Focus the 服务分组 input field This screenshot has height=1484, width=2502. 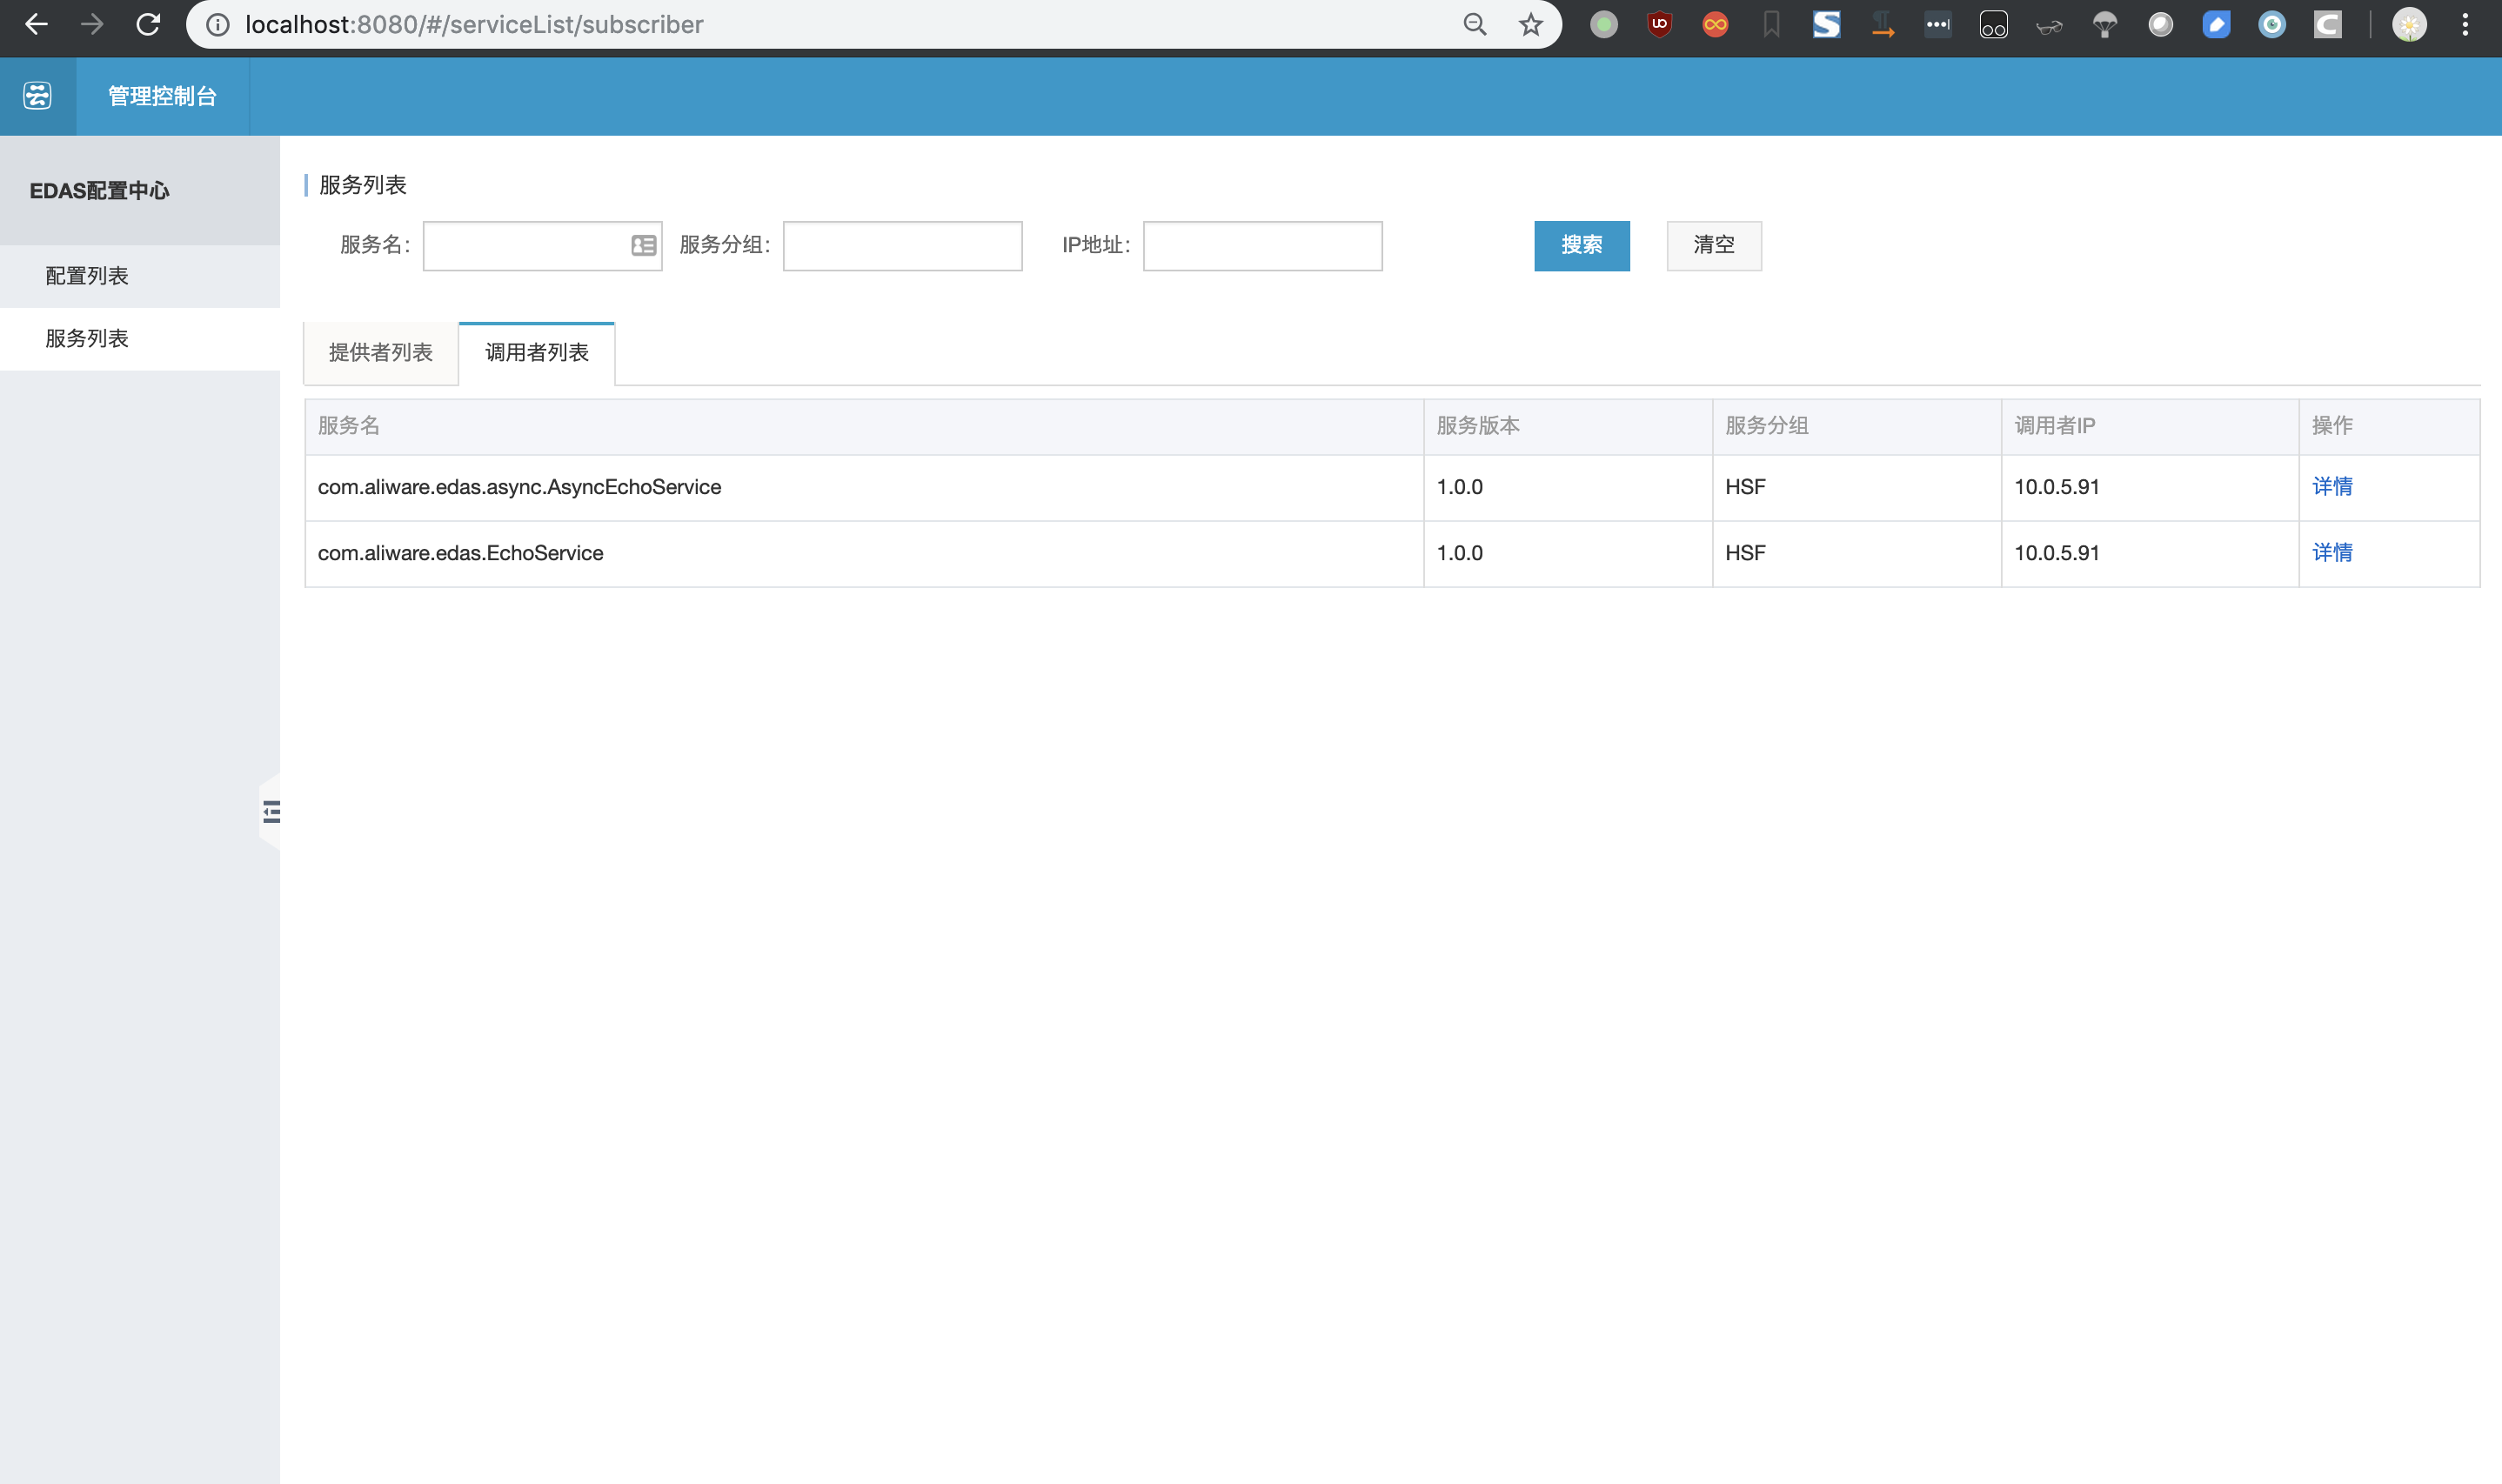902,246
